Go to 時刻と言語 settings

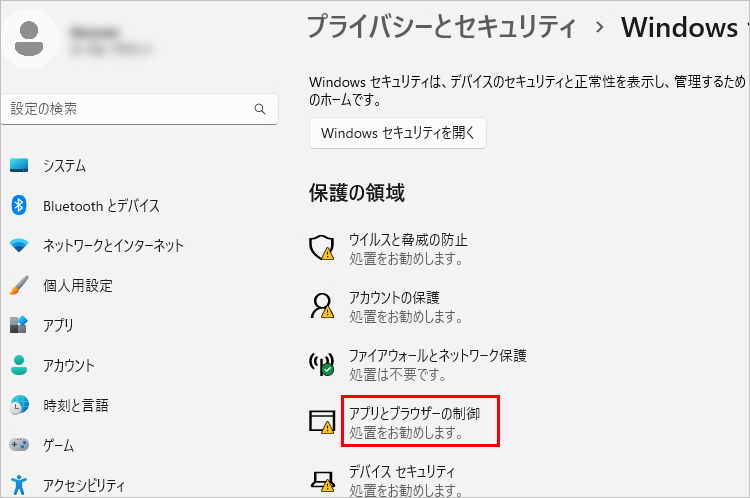[75, 406]
